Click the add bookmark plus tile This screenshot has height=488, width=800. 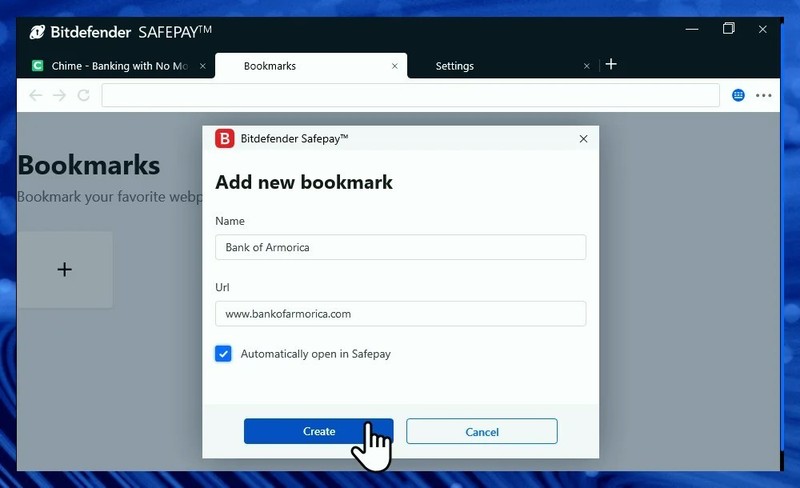[x=65, y=270]
